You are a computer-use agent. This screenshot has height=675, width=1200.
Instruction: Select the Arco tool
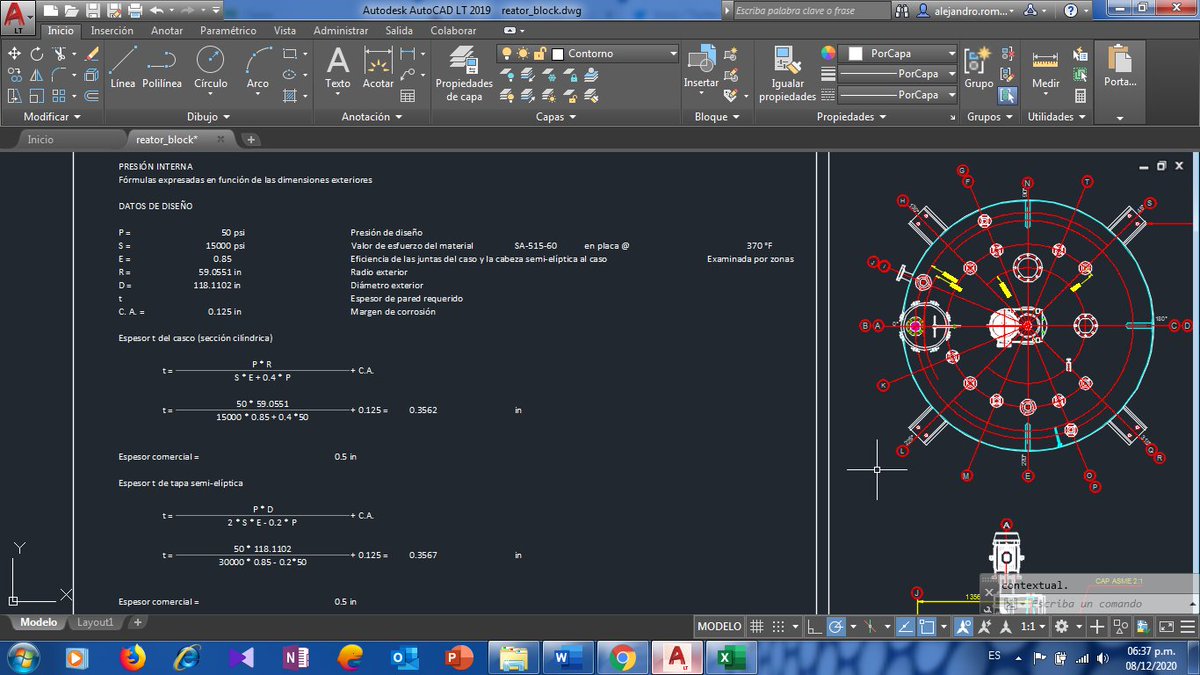258,67
